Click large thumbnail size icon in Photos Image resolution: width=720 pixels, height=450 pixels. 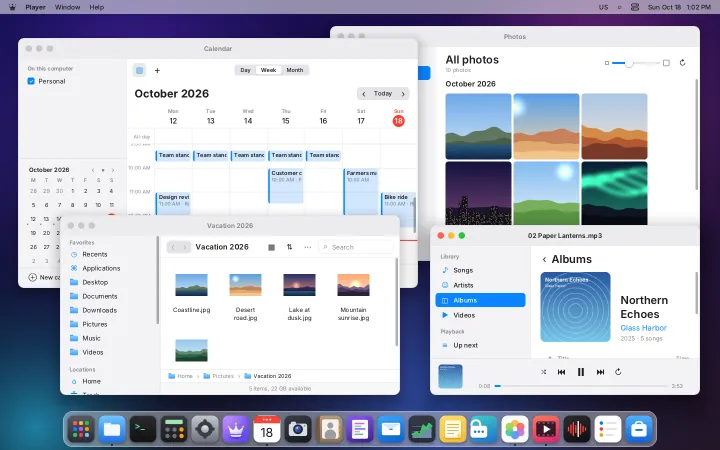pyautogui.click(x=666, y=63)
